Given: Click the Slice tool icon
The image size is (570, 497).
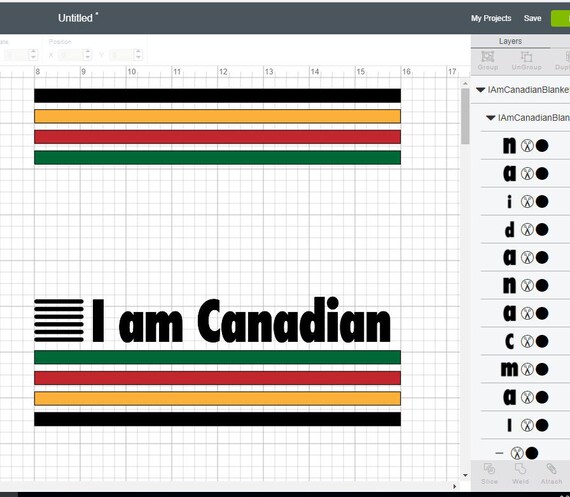Looking at the screenshot, I should point(489,469).
